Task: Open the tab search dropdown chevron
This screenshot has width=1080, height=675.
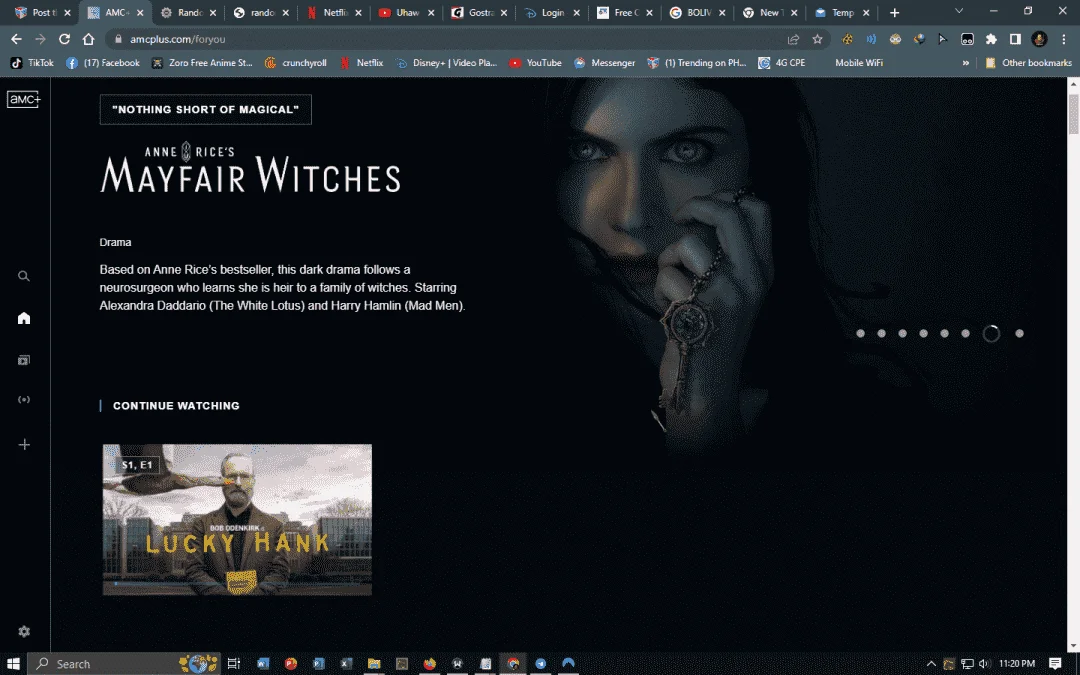Action: [x=959, y=11]
